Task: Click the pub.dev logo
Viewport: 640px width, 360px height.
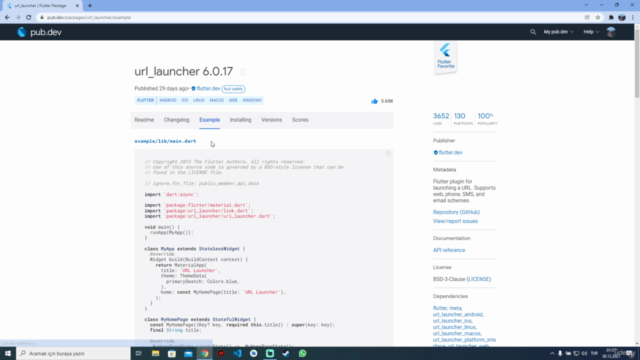Action: coord(39,32)
